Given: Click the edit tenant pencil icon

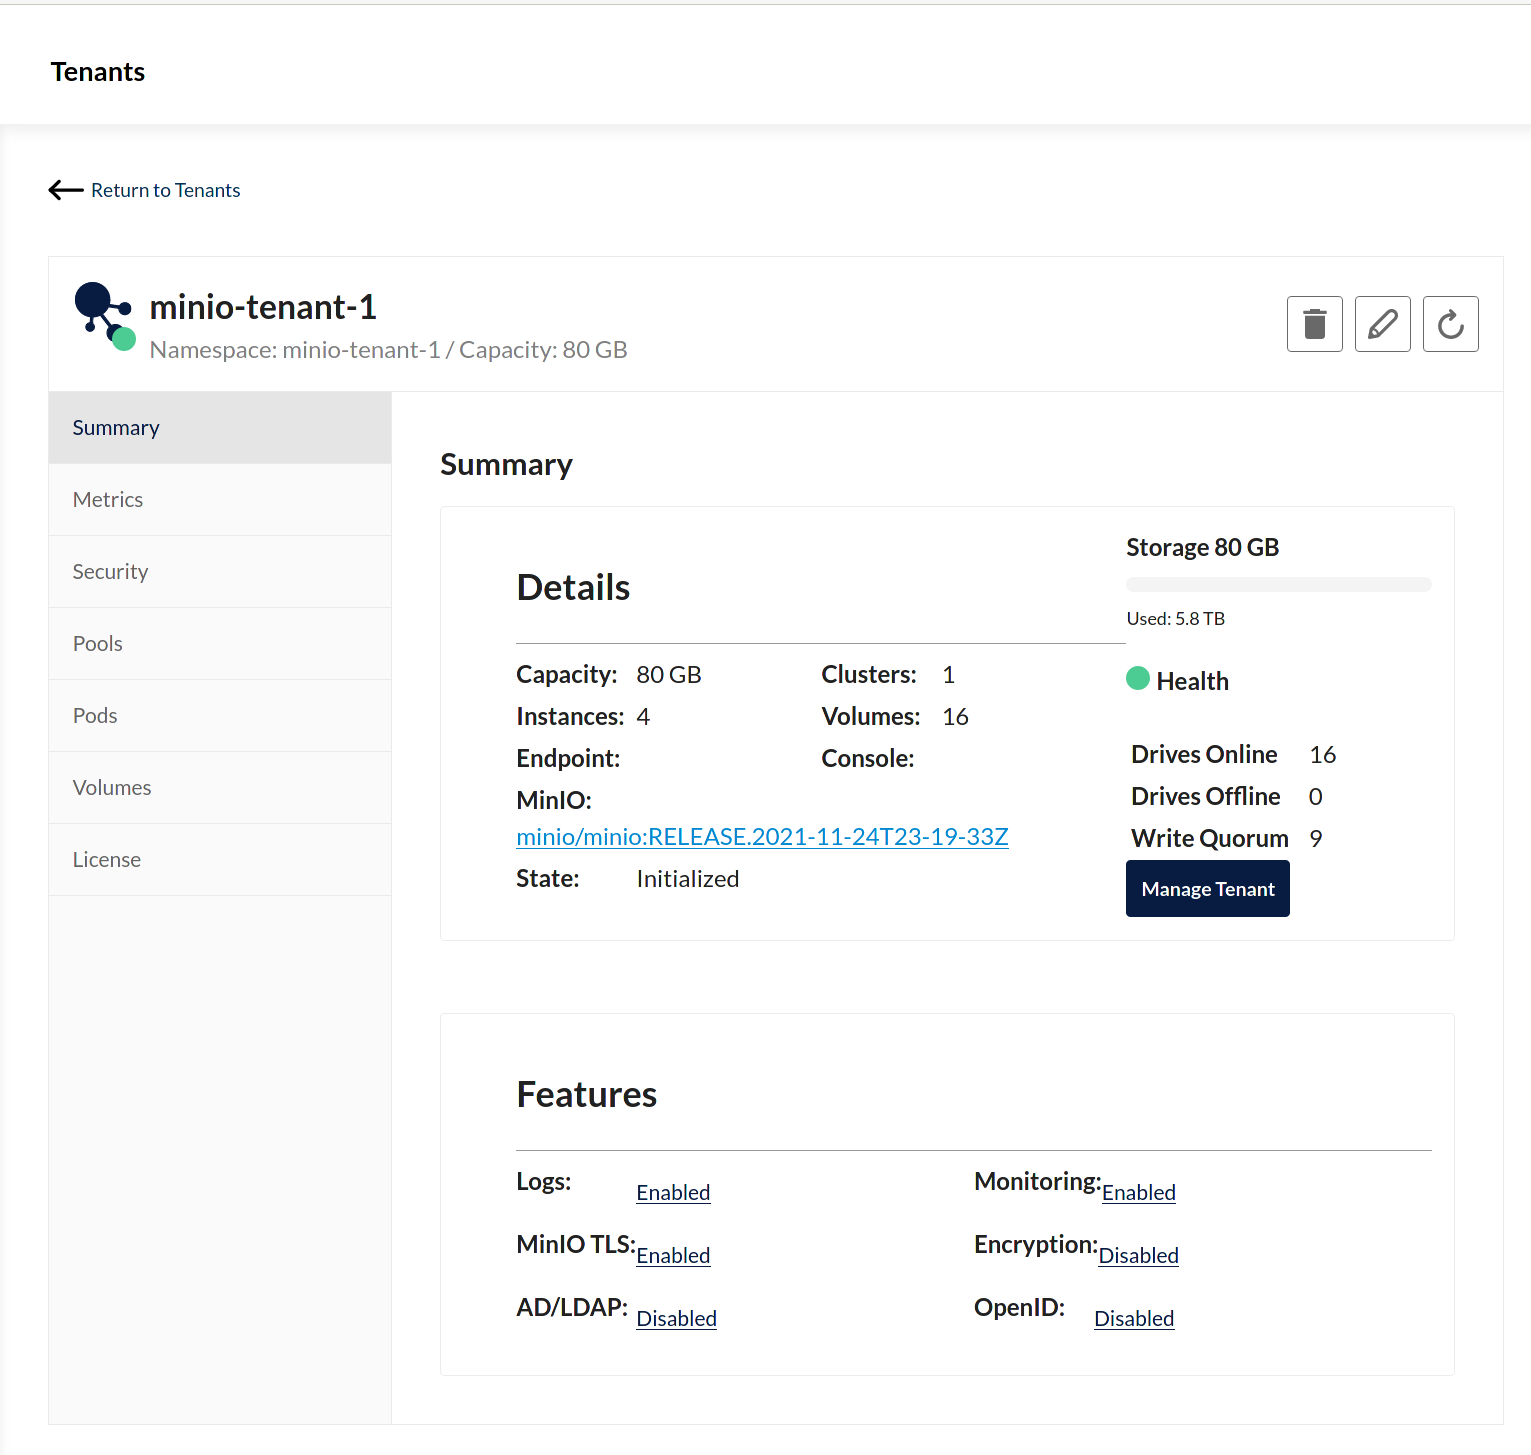Looking at the screenshot, I should coord(1382,324).
